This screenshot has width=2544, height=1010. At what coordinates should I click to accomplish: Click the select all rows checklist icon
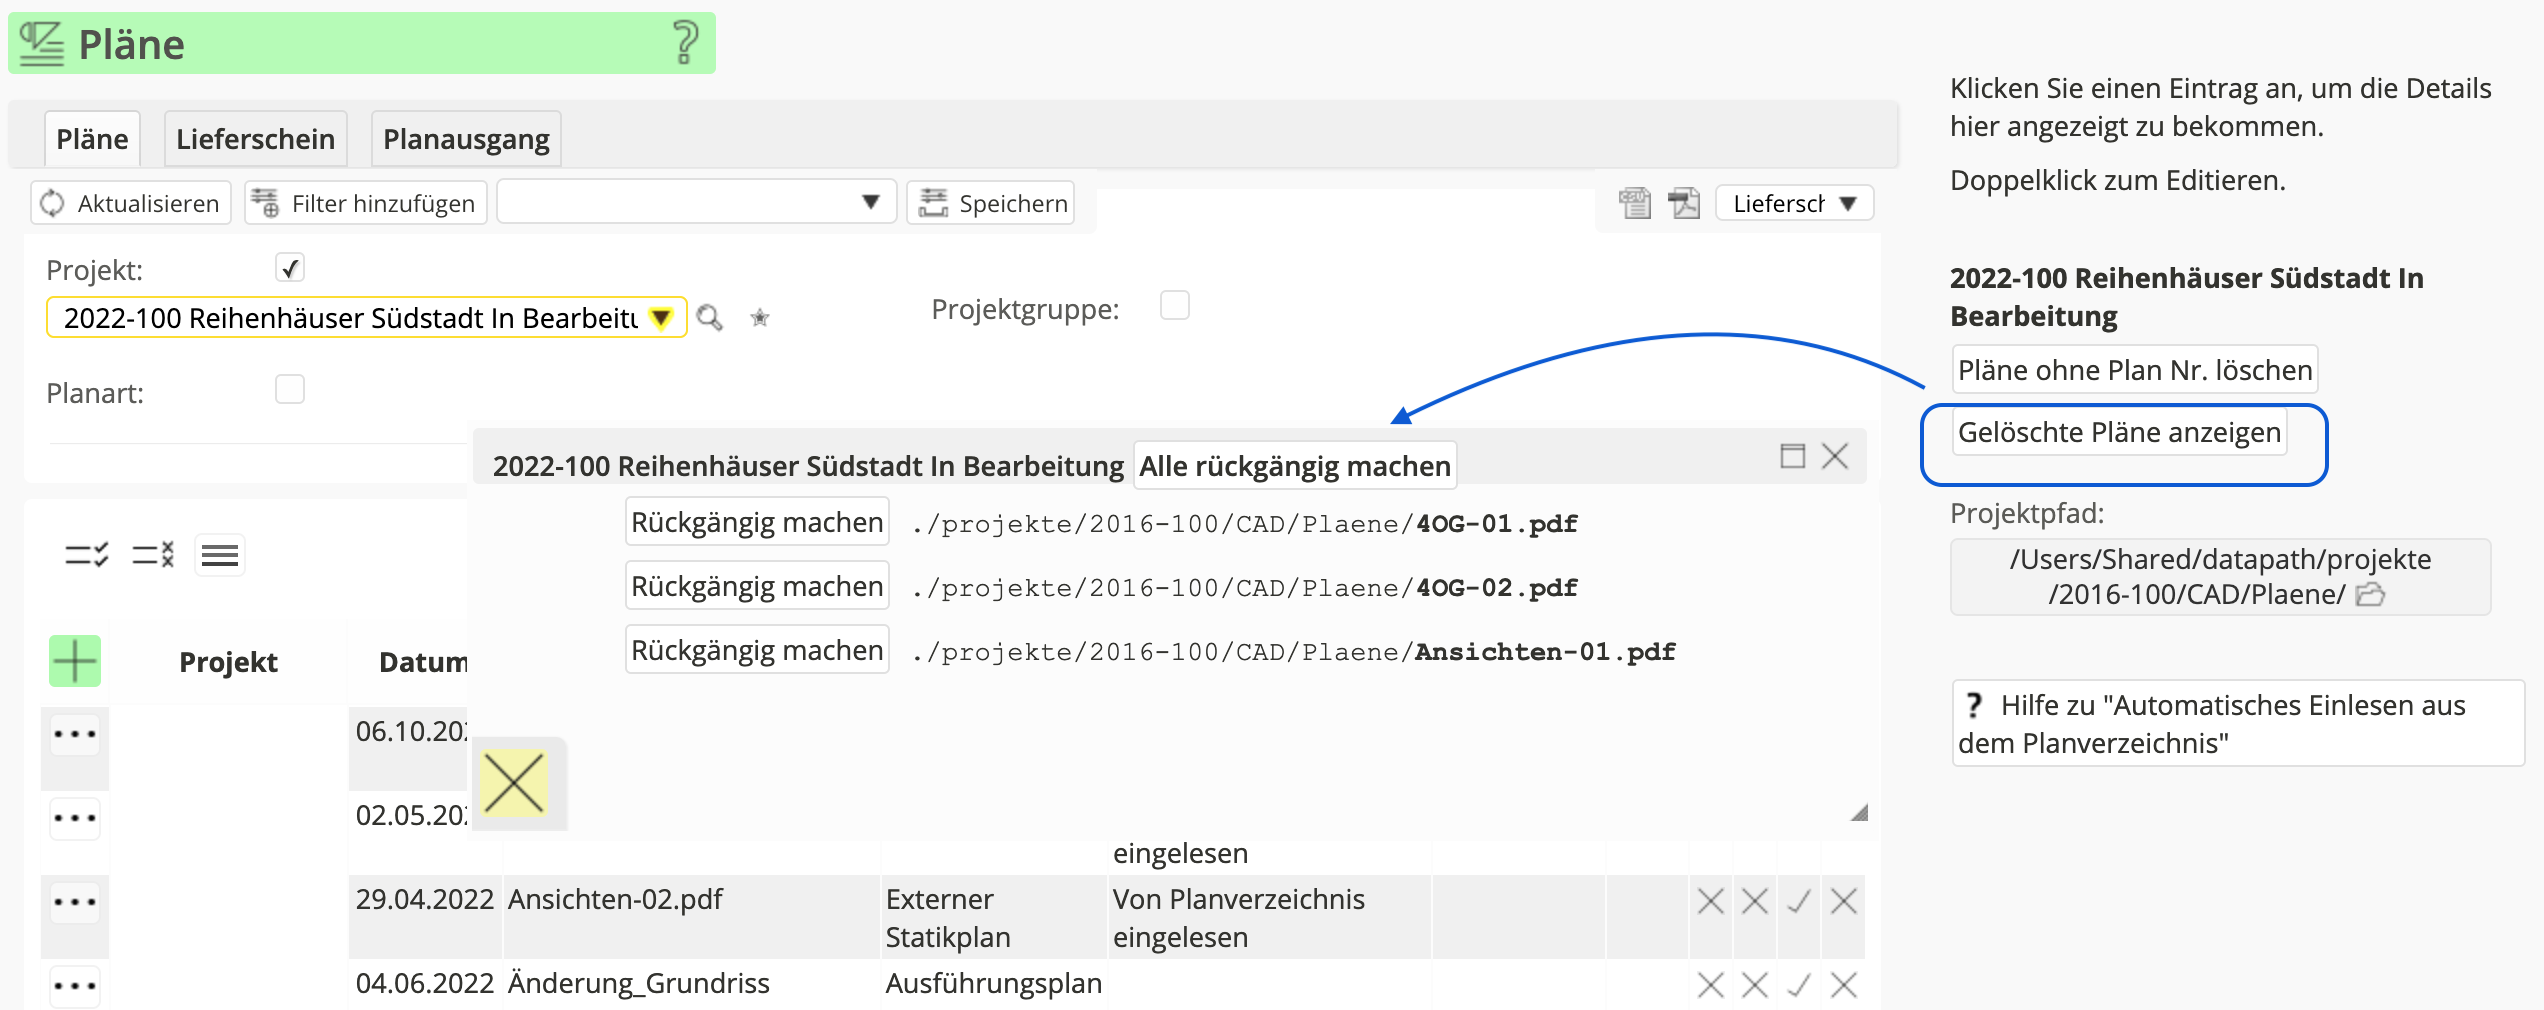86,555
